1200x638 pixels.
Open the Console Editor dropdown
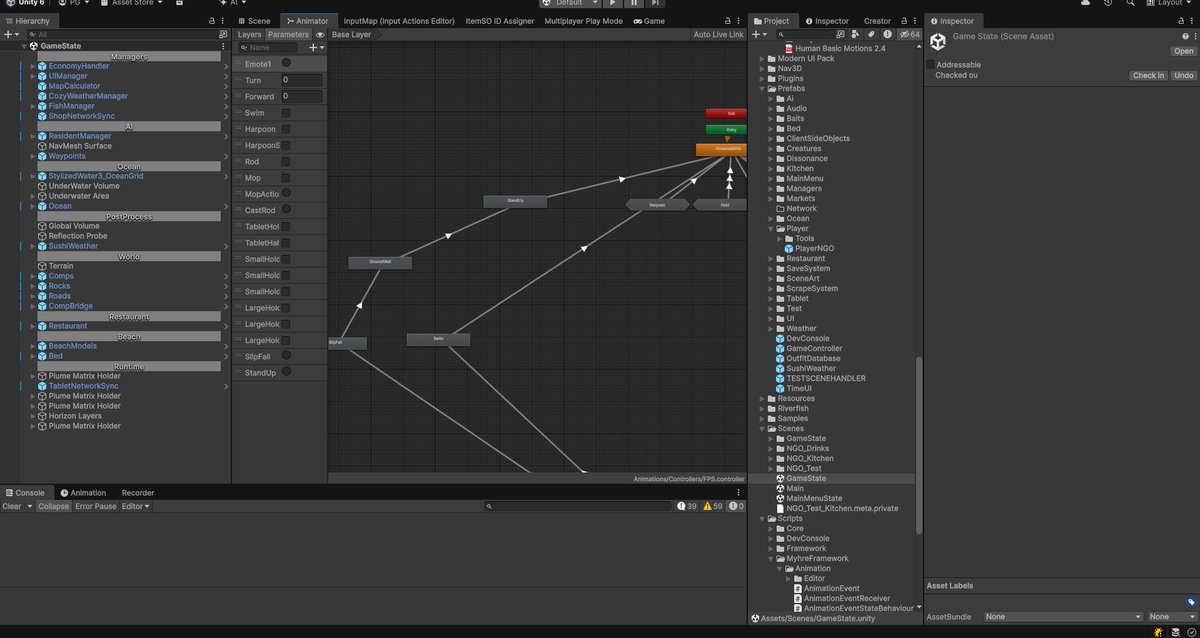point(135,506)
